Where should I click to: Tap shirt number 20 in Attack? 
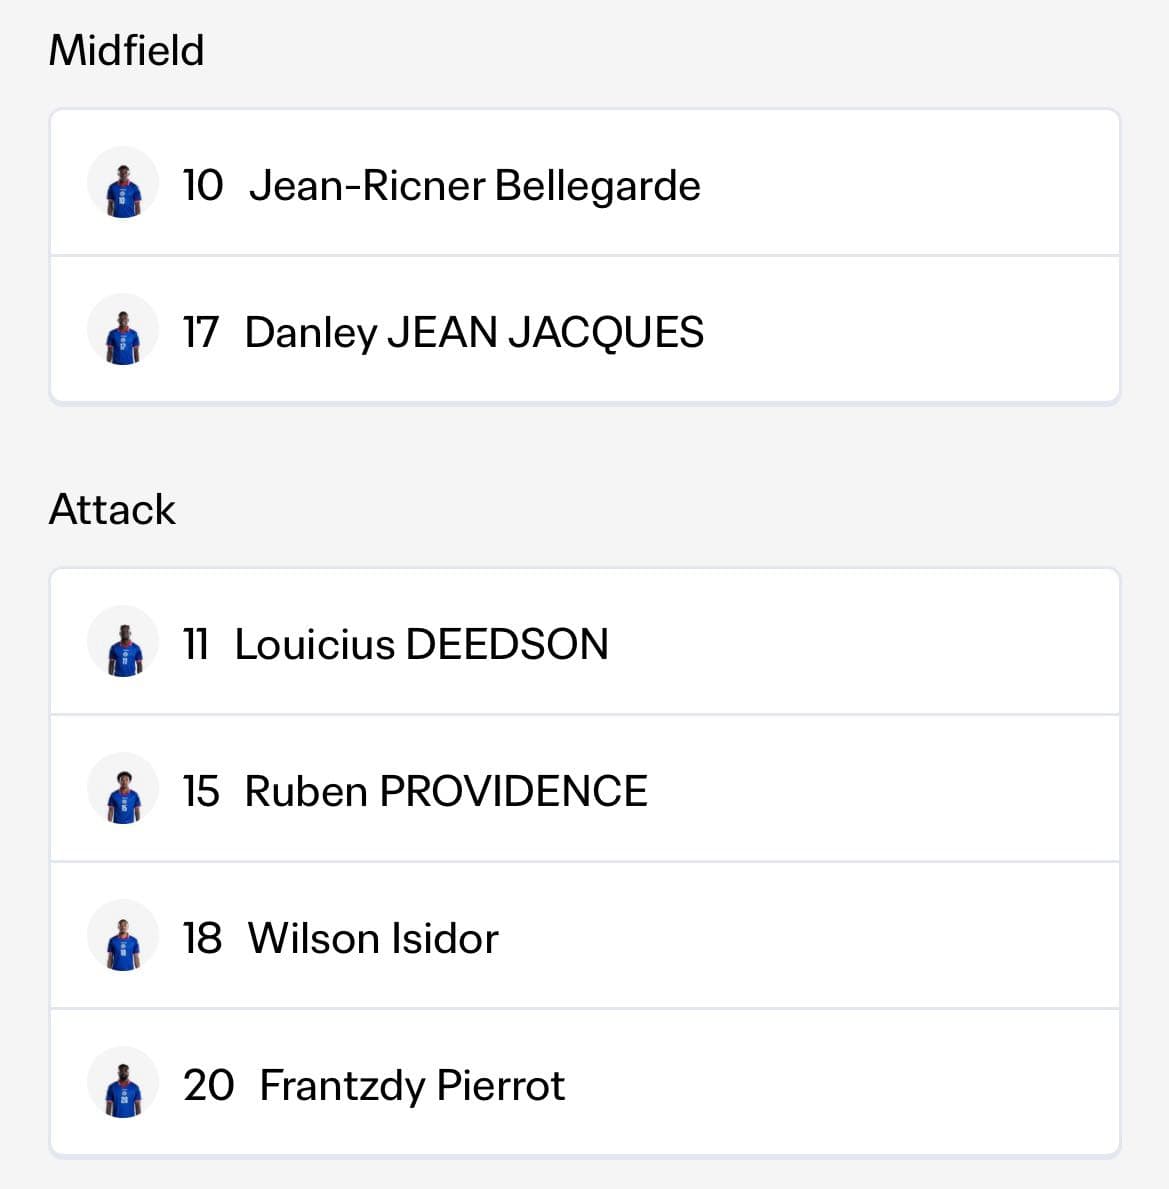click(208, 1086)
